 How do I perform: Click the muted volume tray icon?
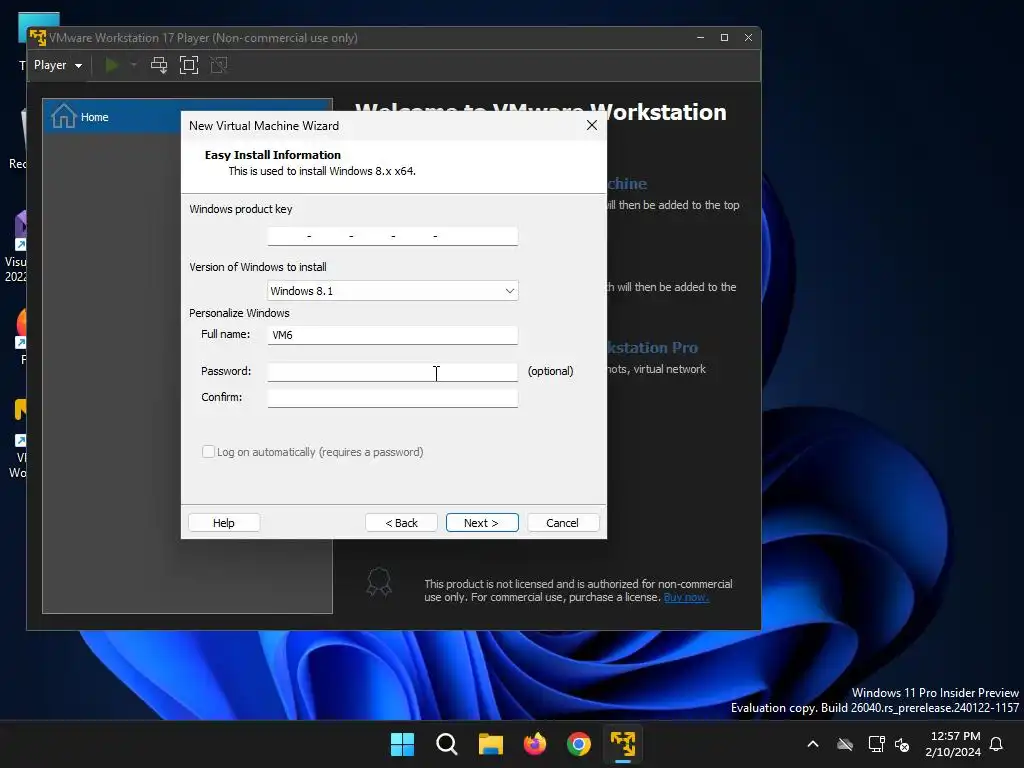[903, 744]
